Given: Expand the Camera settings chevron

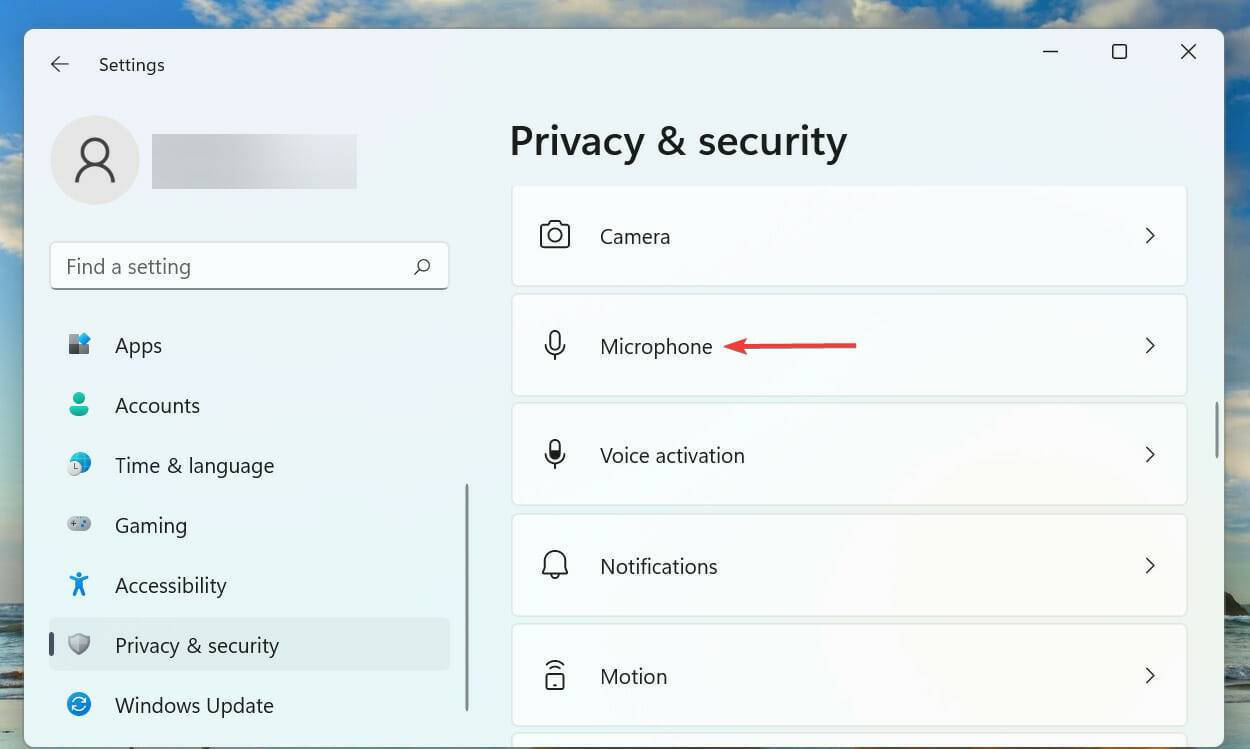Looking at the screenshot, I should pos(1150,236).
